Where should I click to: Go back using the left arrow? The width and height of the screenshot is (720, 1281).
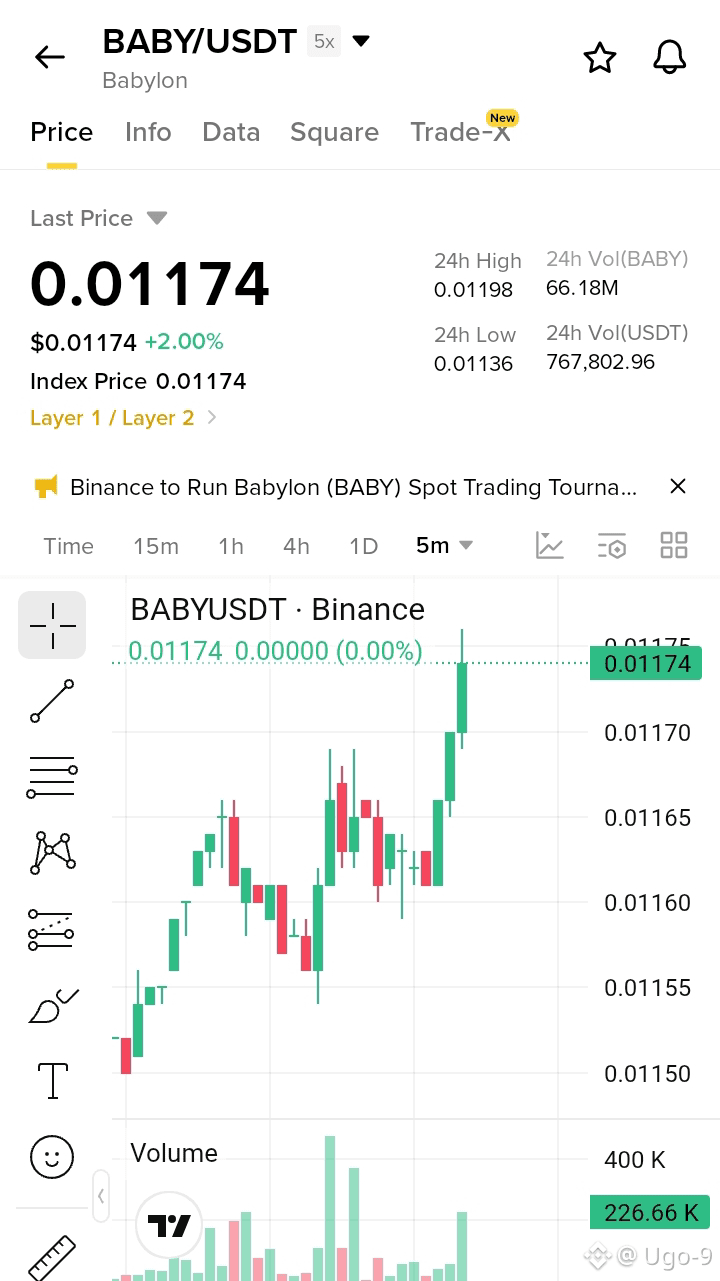coord(49,57)
